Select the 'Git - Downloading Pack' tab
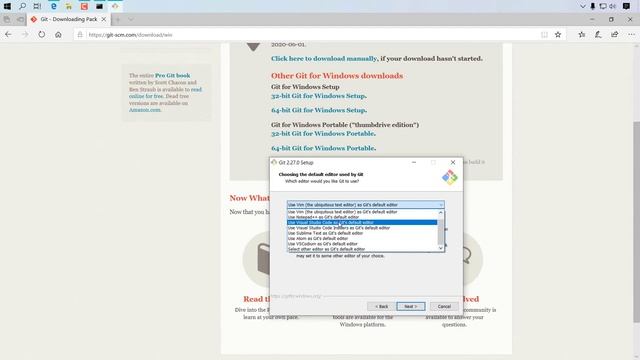This screenshot has height=360, width=640. pyautogui.click(x=69, y=19)
